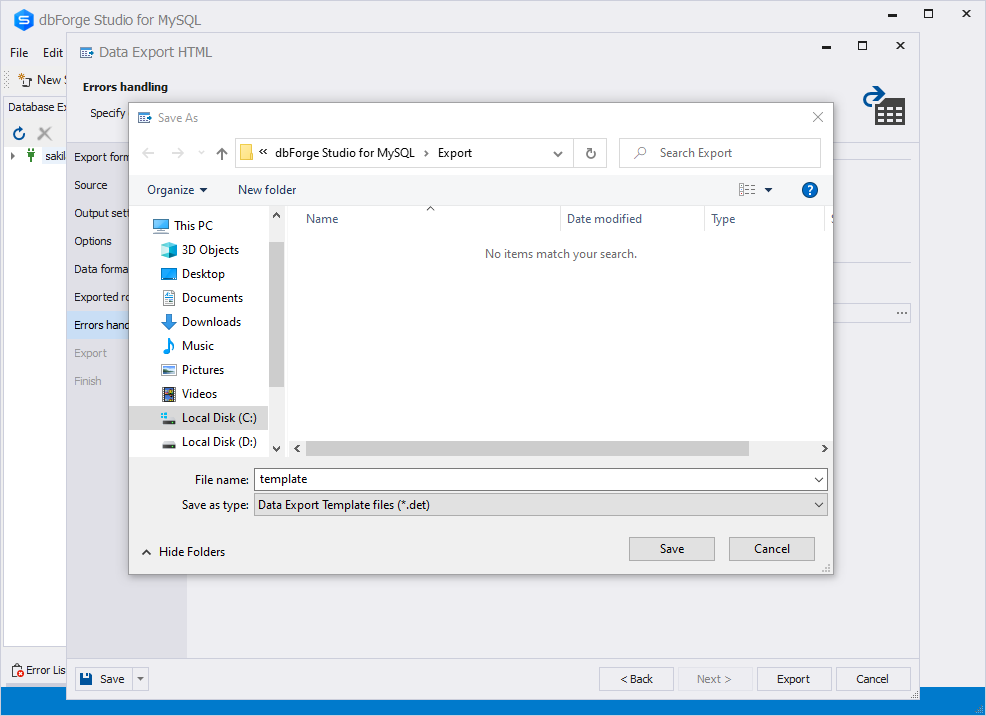Select Desktop in navigation pane
The image size is (986, 716).
(194, 274)
